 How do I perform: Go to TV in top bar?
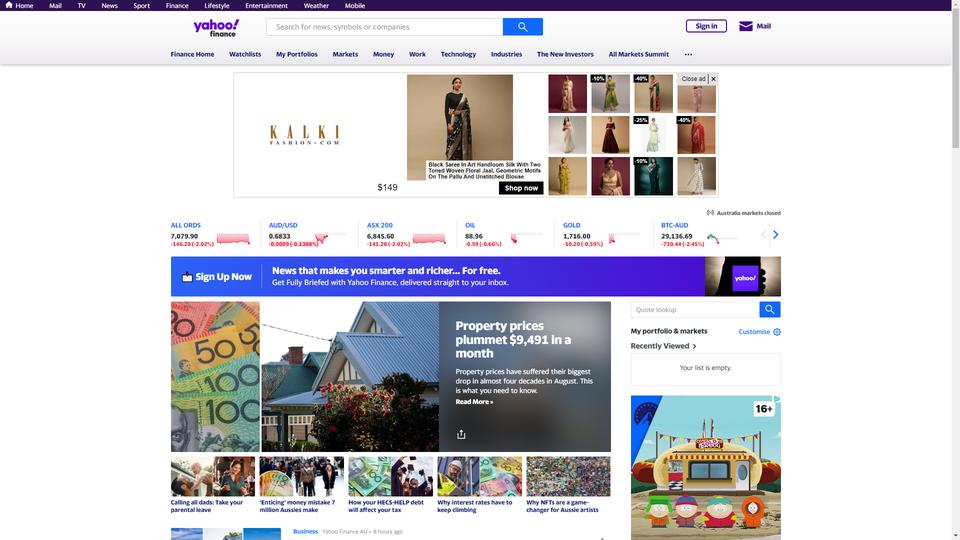[x=81, y=6]
